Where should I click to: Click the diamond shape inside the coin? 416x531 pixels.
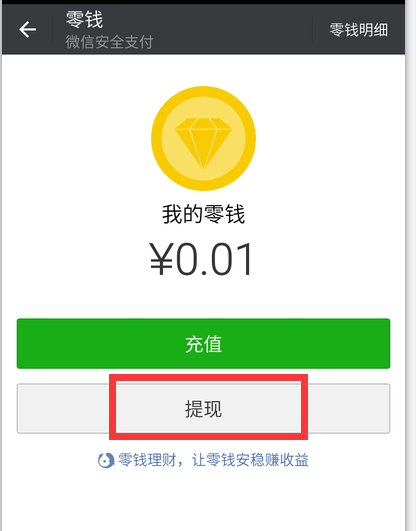point(203,143)
